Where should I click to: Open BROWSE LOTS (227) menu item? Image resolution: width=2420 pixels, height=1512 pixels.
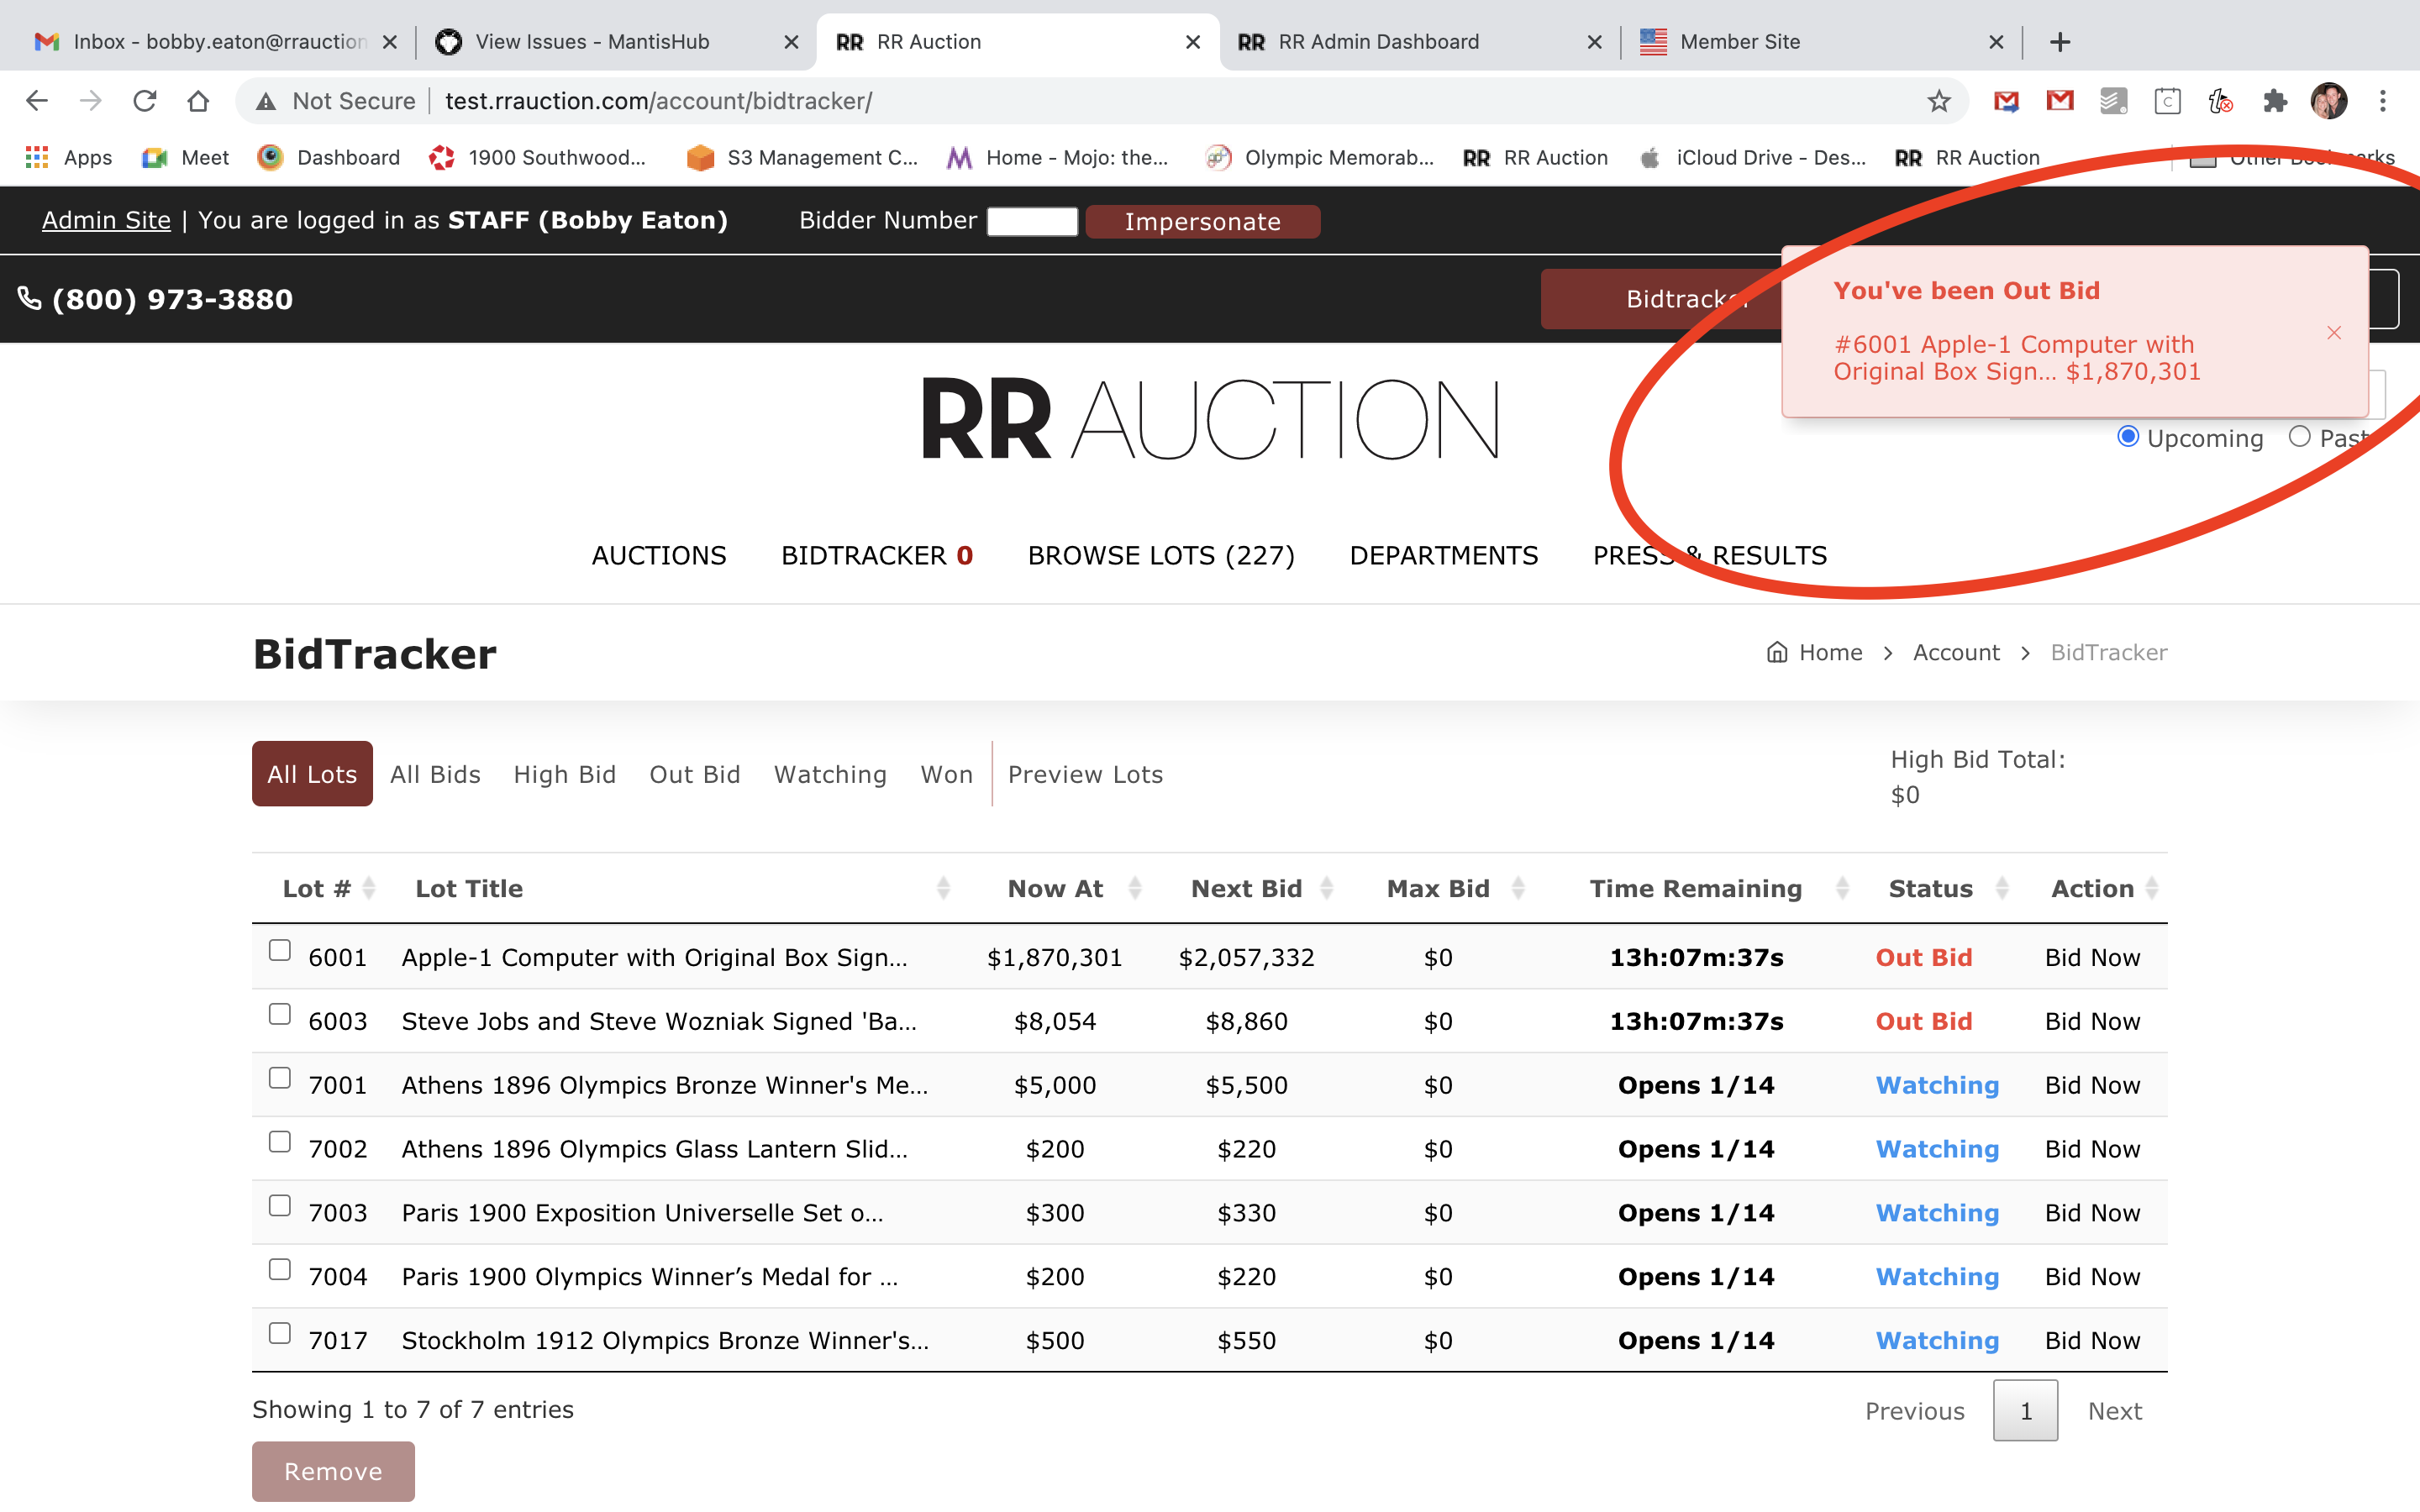click(x=1161, y=555)
